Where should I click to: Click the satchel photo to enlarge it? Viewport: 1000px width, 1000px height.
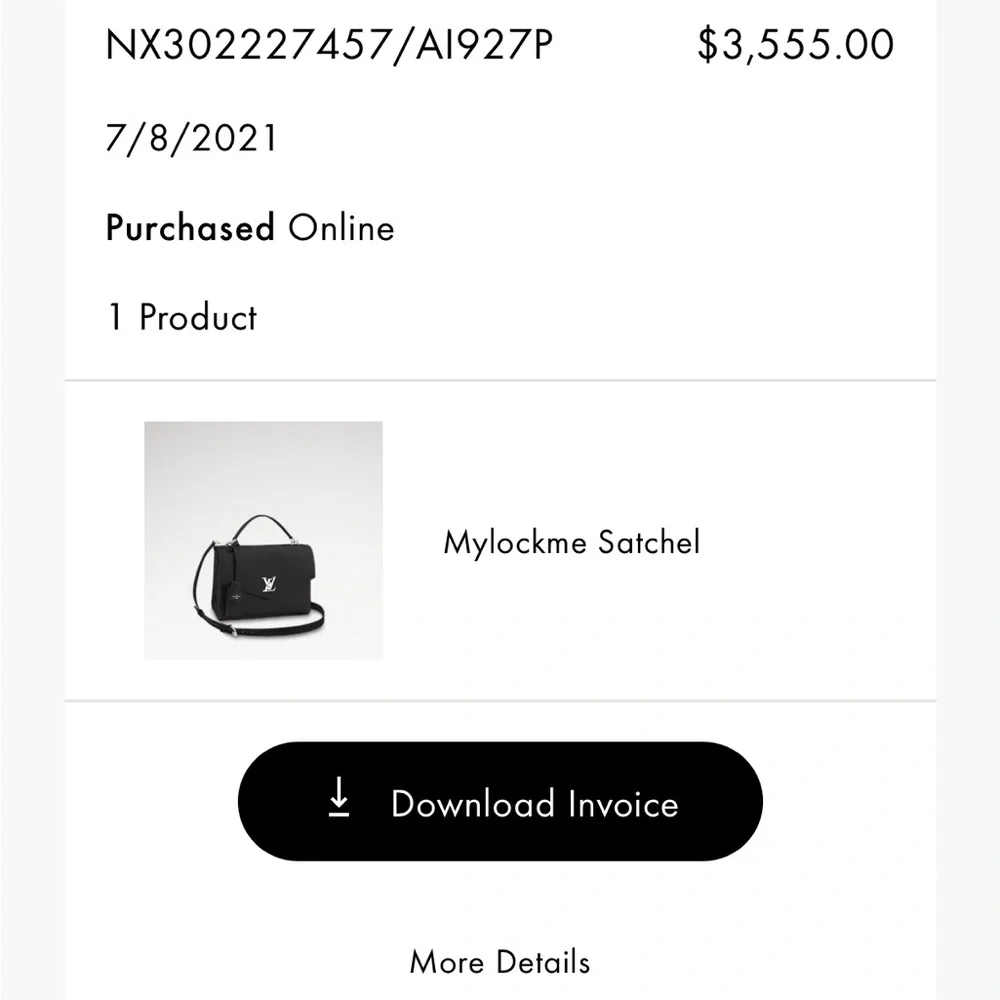(x=263, y=541)
